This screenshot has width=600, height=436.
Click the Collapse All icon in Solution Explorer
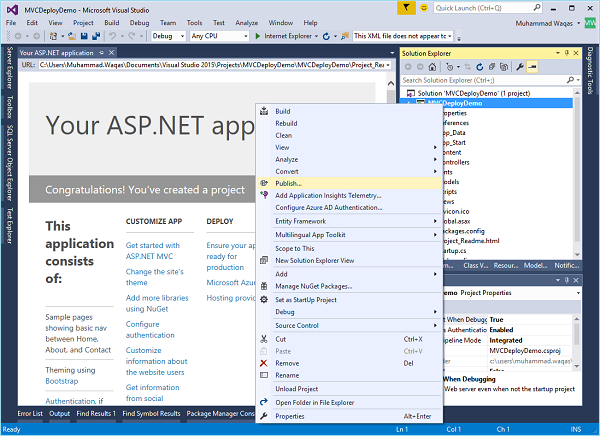point(492,67)
